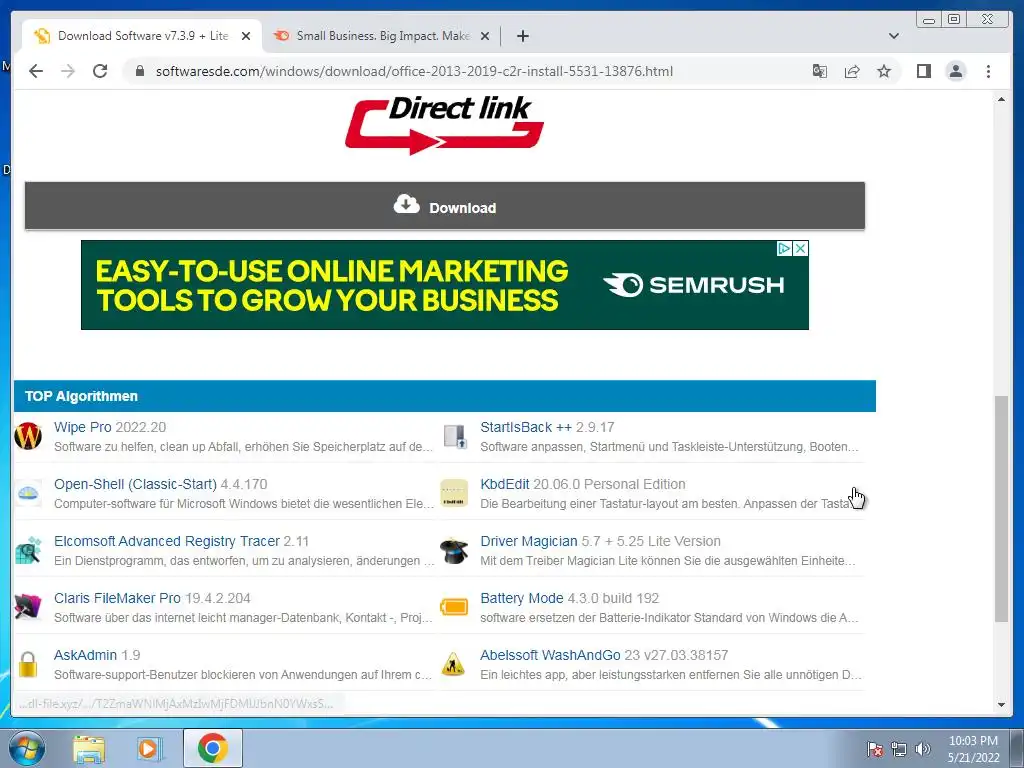Click the orange Battery Mode icon
The width and height of the screenshot is (1024, 768).
(454, 607)
